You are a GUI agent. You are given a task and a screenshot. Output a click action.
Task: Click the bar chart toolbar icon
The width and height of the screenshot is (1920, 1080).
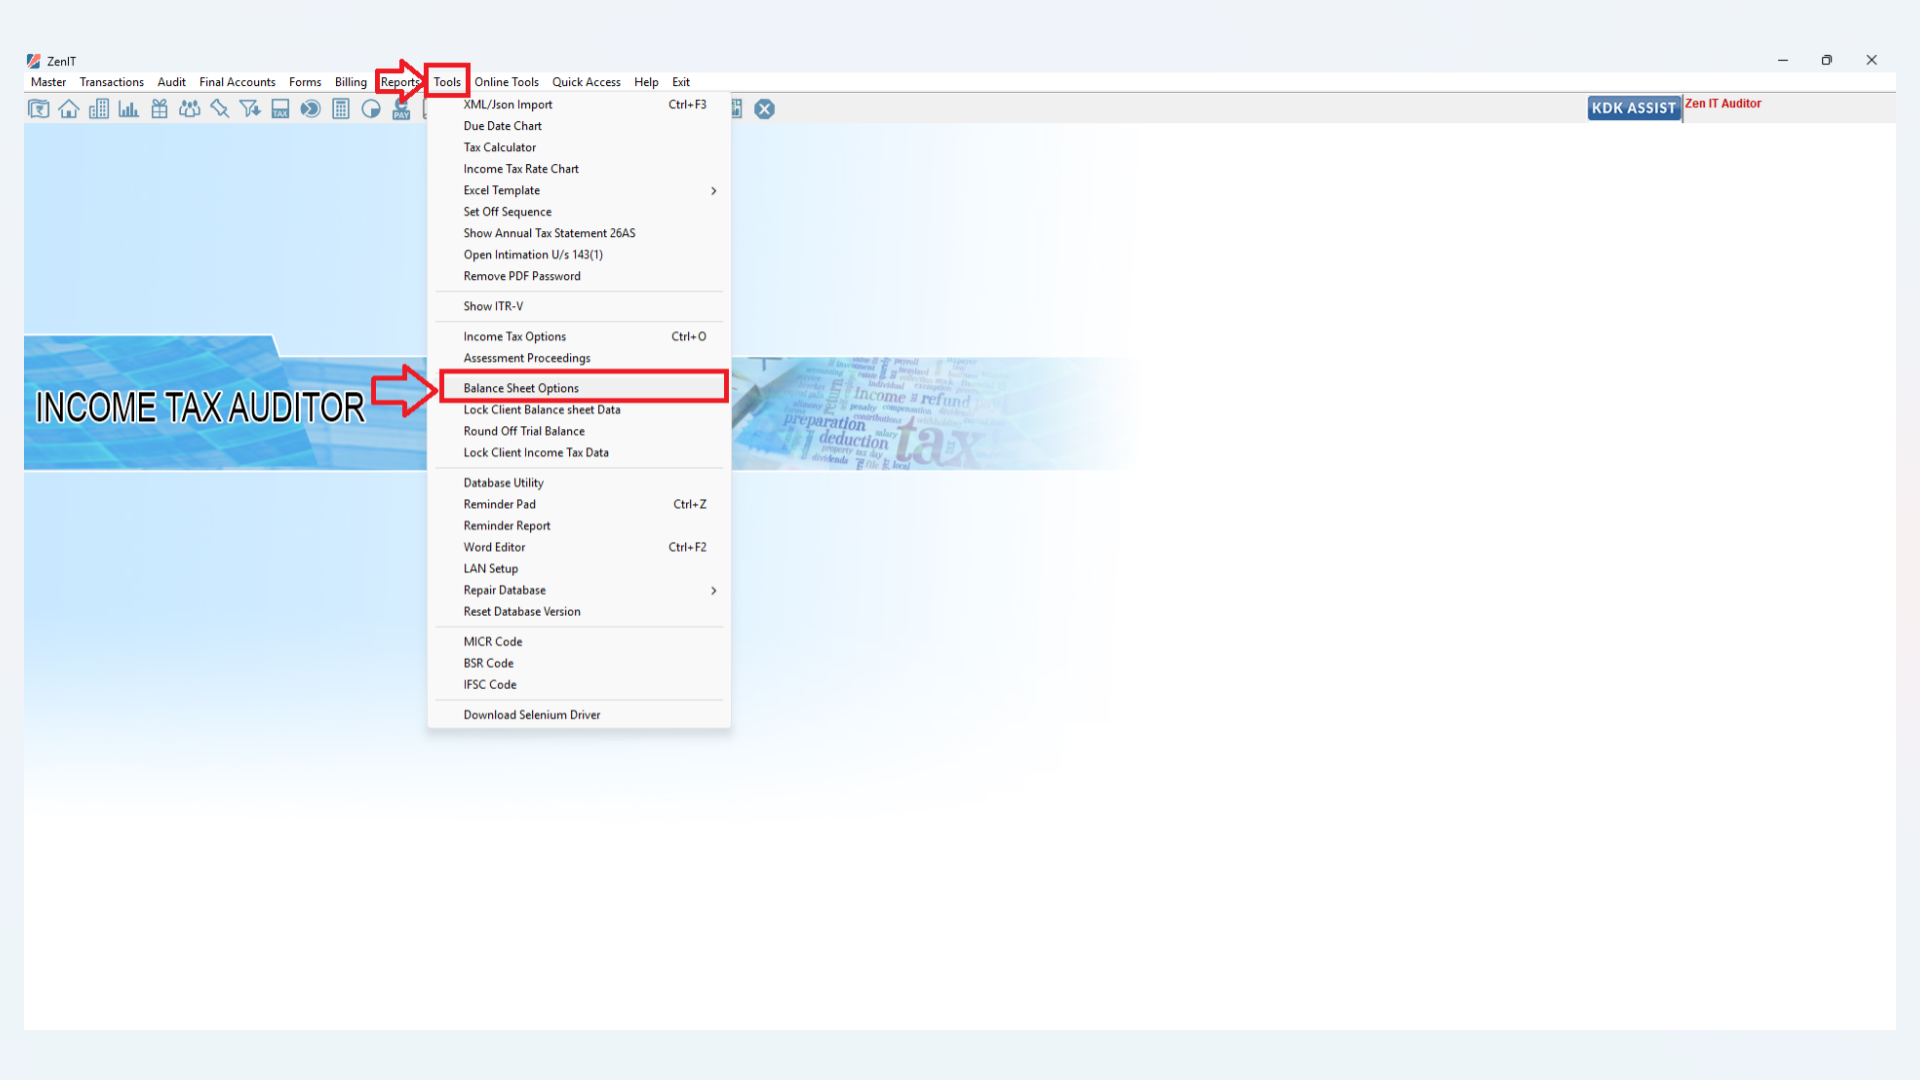129,109
